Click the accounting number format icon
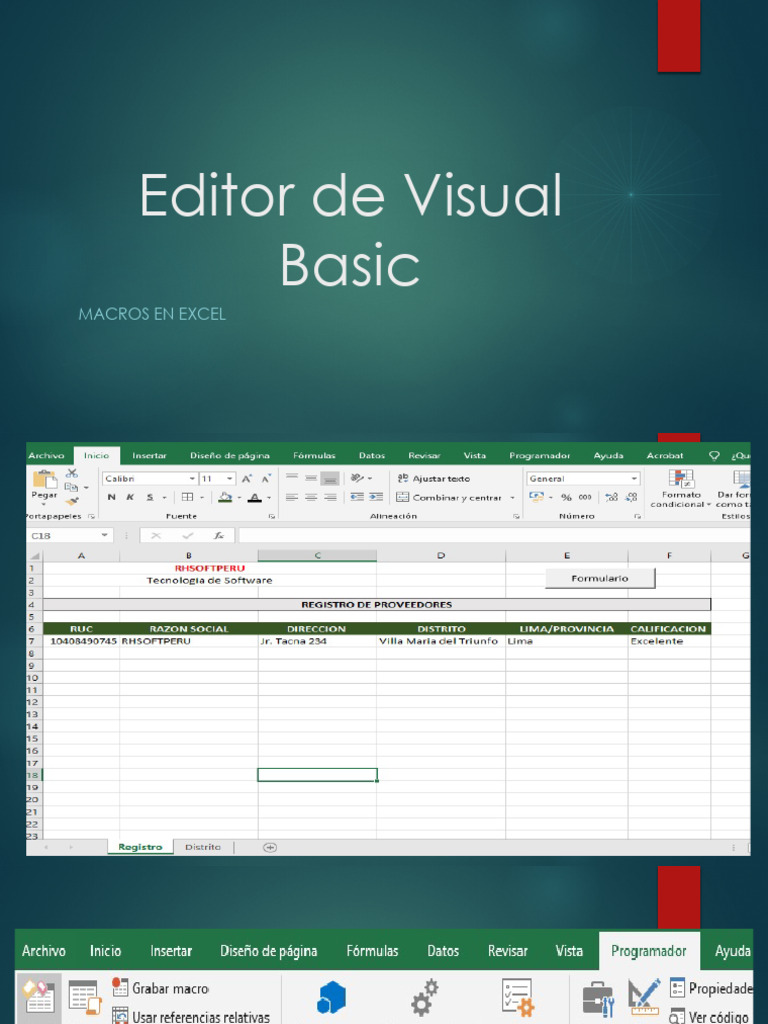The height and width of the screenshot is (1024, 768). pyautogui.click(x=536, y=497)
